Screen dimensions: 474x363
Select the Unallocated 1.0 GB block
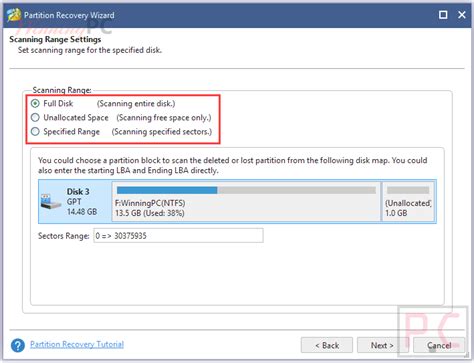[408, 201]
